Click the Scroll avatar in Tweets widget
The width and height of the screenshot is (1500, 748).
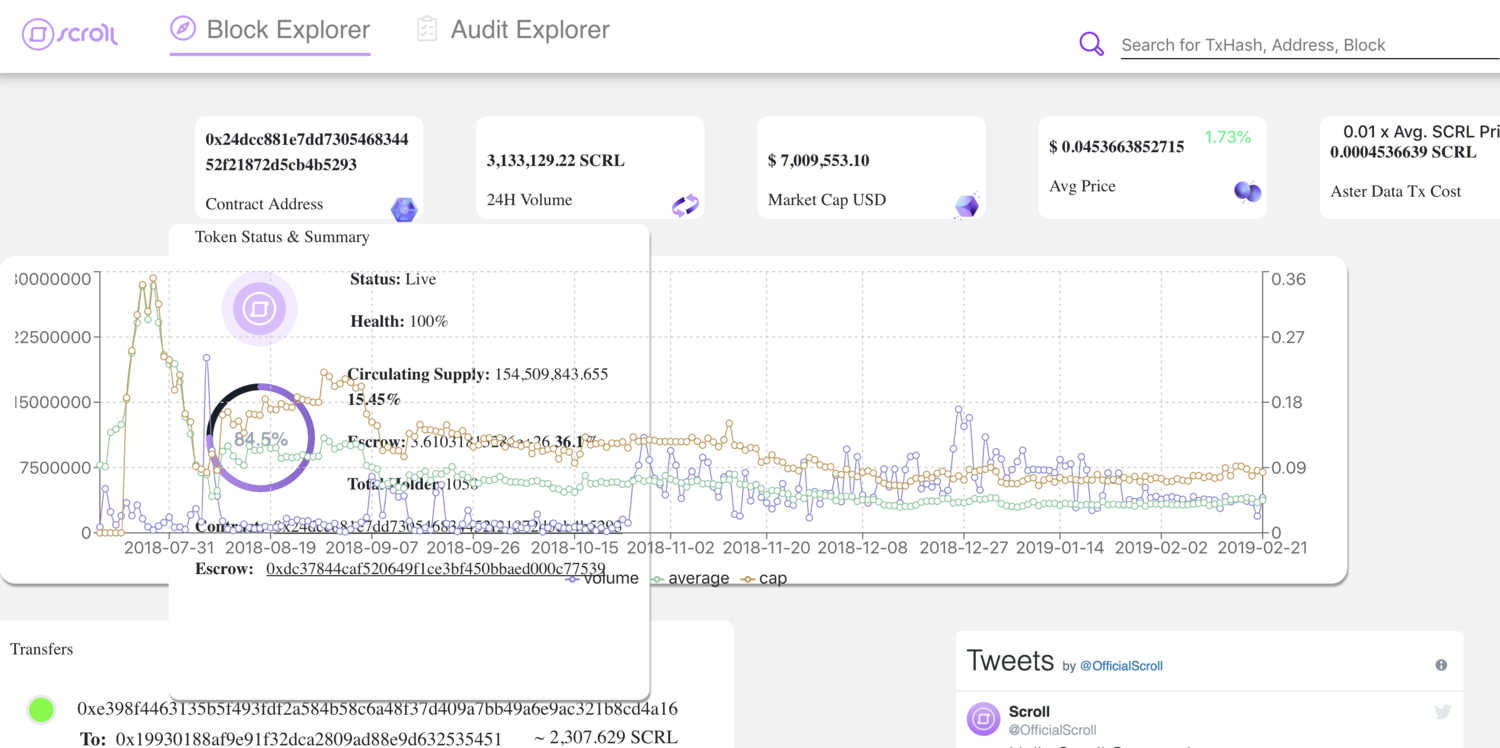[983, 719]
